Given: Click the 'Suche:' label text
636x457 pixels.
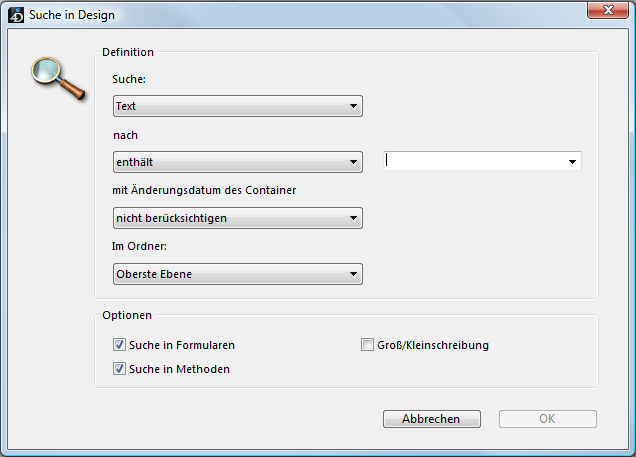Looking at the screenshot, I should tap(130, 78).
